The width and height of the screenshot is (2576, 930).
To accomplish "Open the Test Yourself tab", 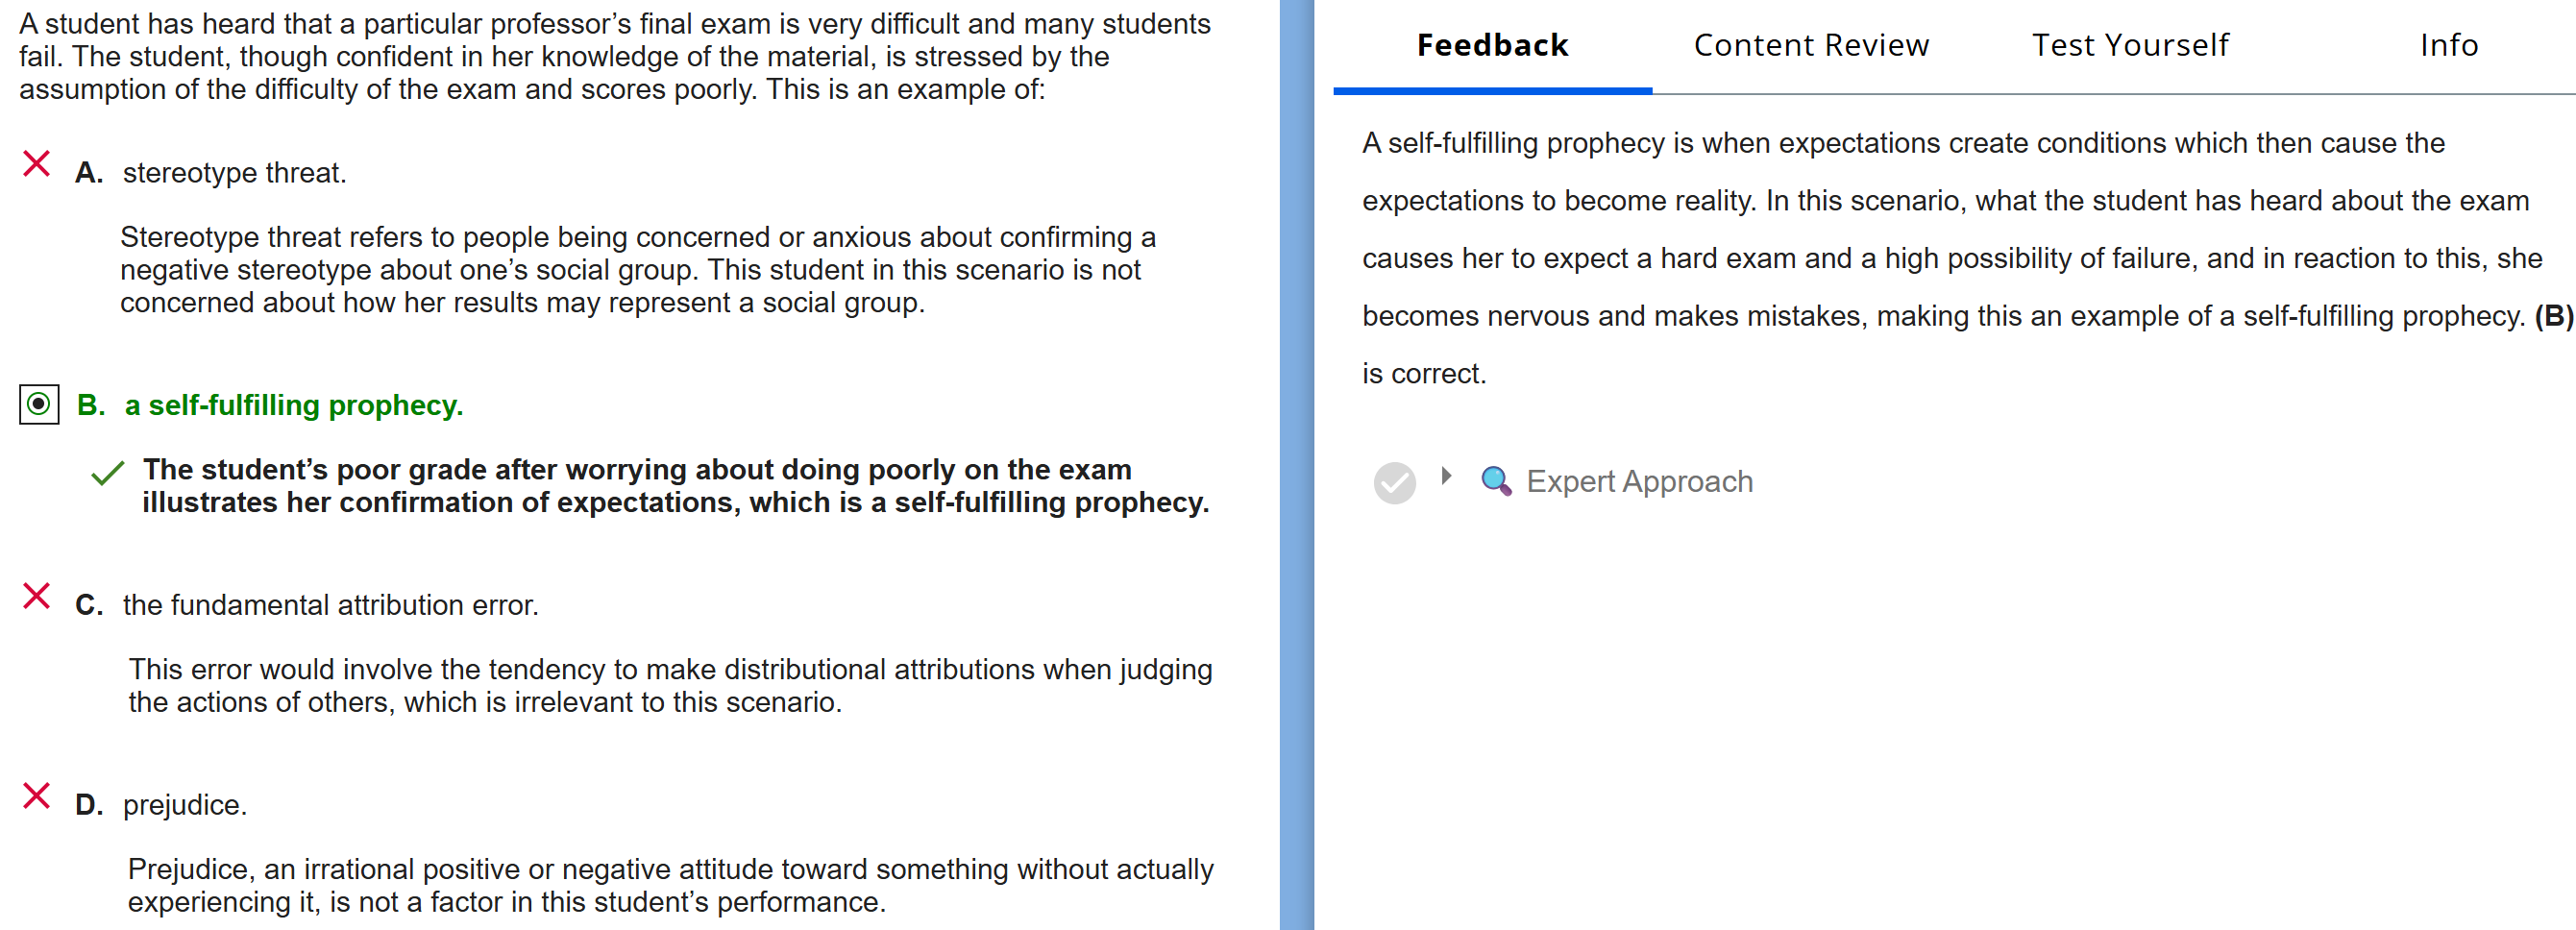I will tap(2130, 45).
